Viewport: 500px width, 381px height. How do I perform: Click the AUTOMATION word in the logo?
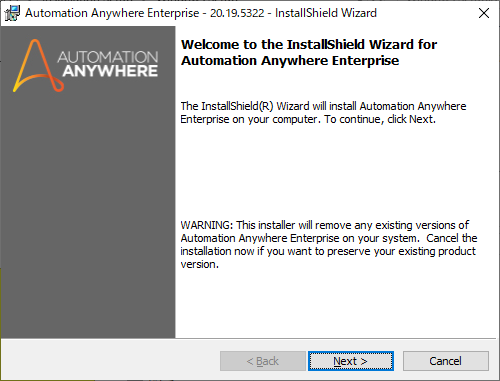(x=107, y=57)
